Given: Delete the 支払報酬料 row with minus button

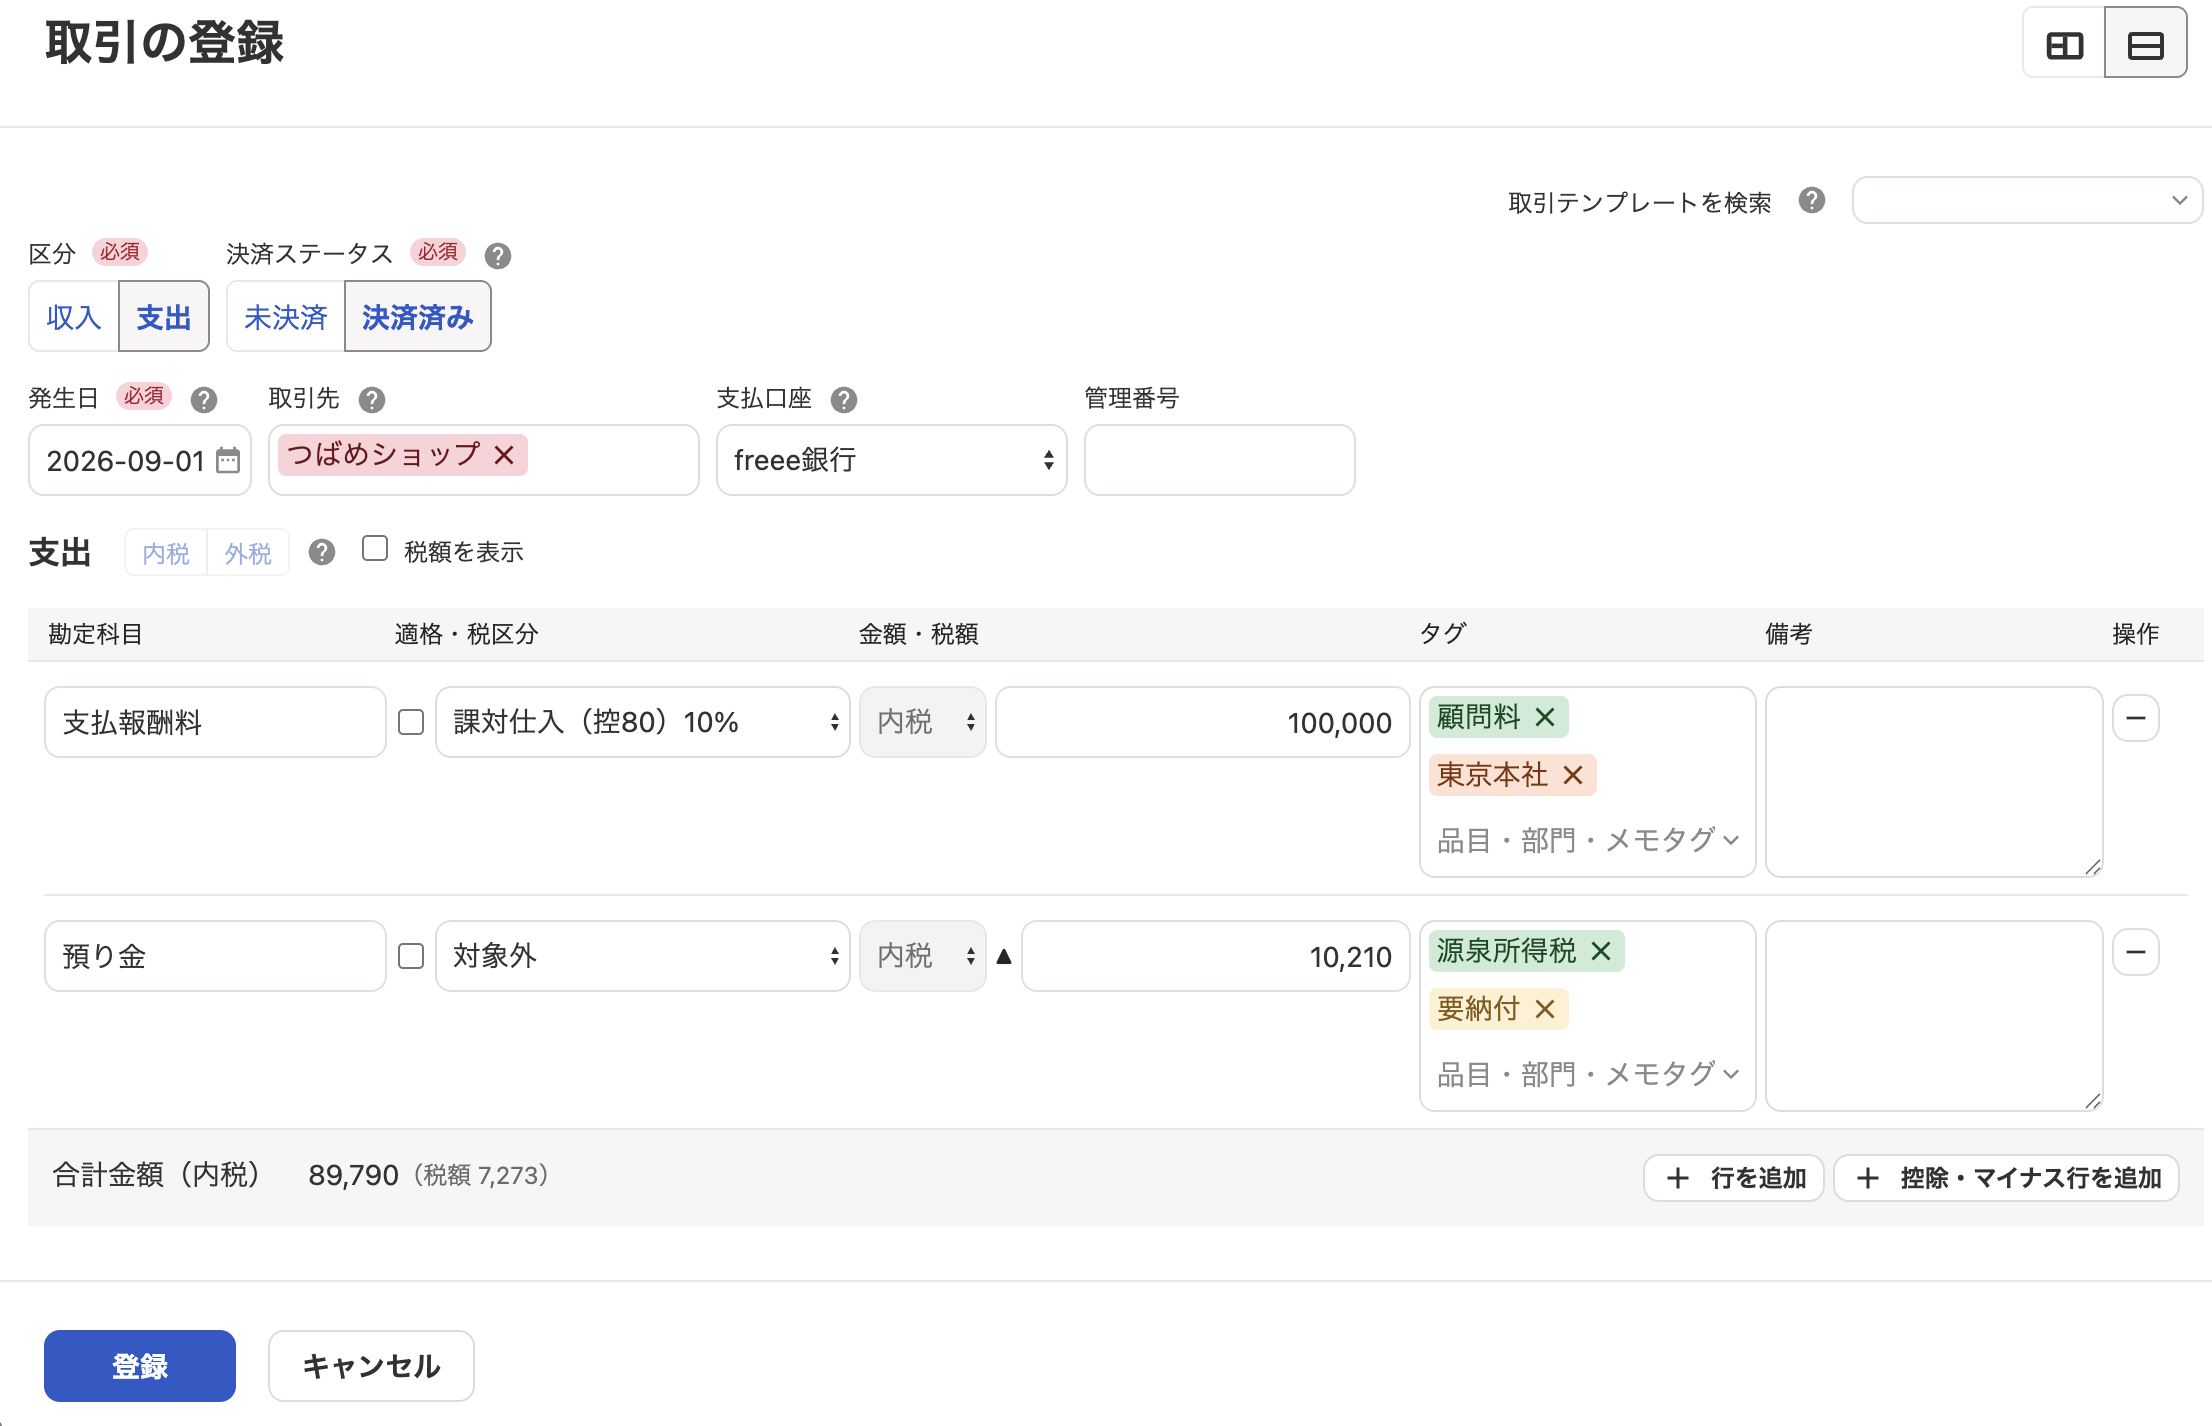Looking at the screenshot, I should [x=2136, y=718].
